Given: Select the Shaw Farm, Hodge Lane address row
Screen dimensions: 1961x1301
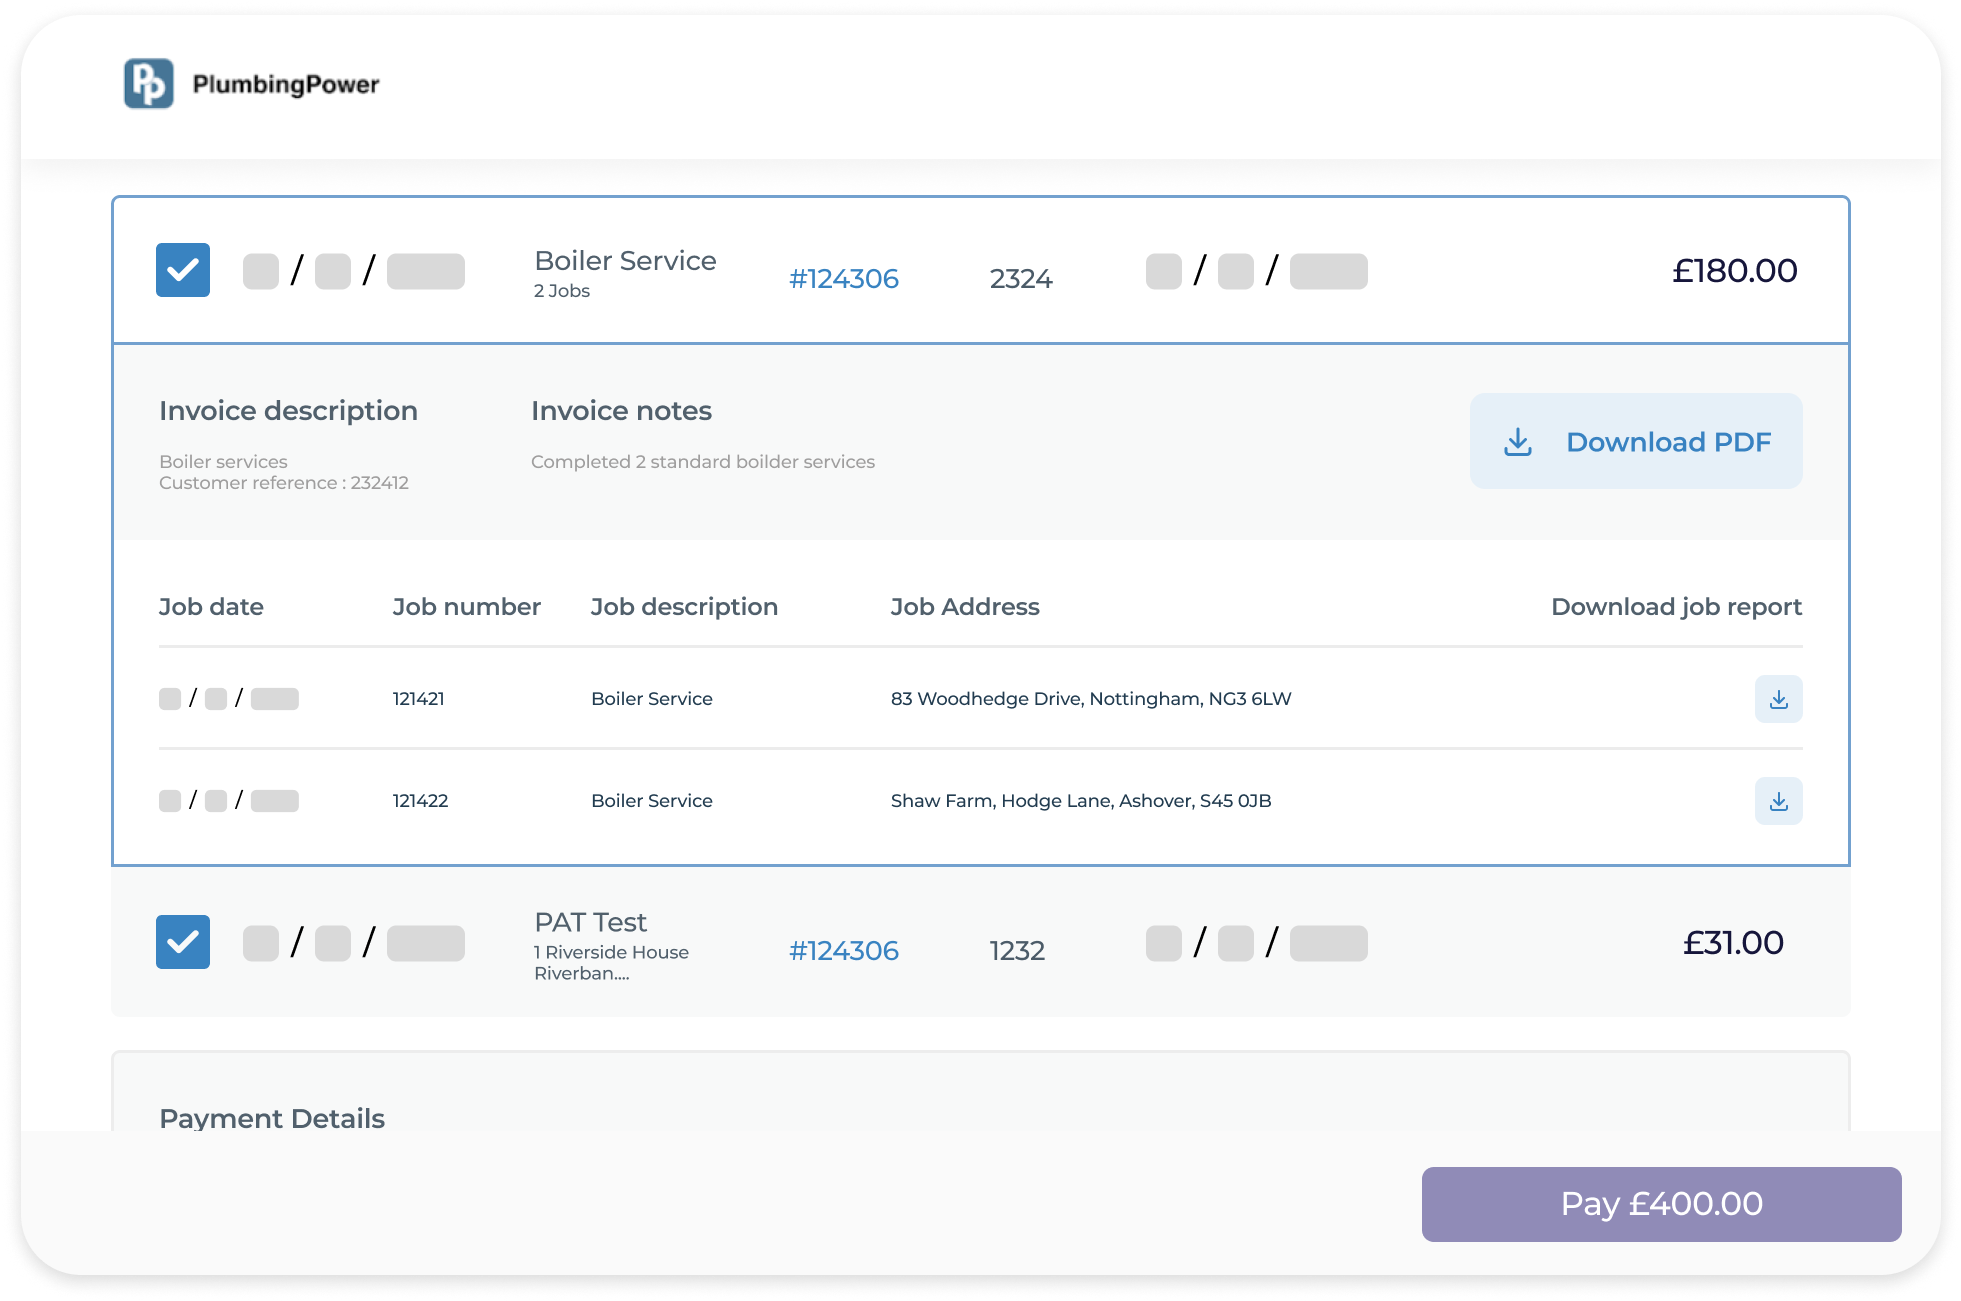Looking at the screenshot, I should pos(1080,801).
